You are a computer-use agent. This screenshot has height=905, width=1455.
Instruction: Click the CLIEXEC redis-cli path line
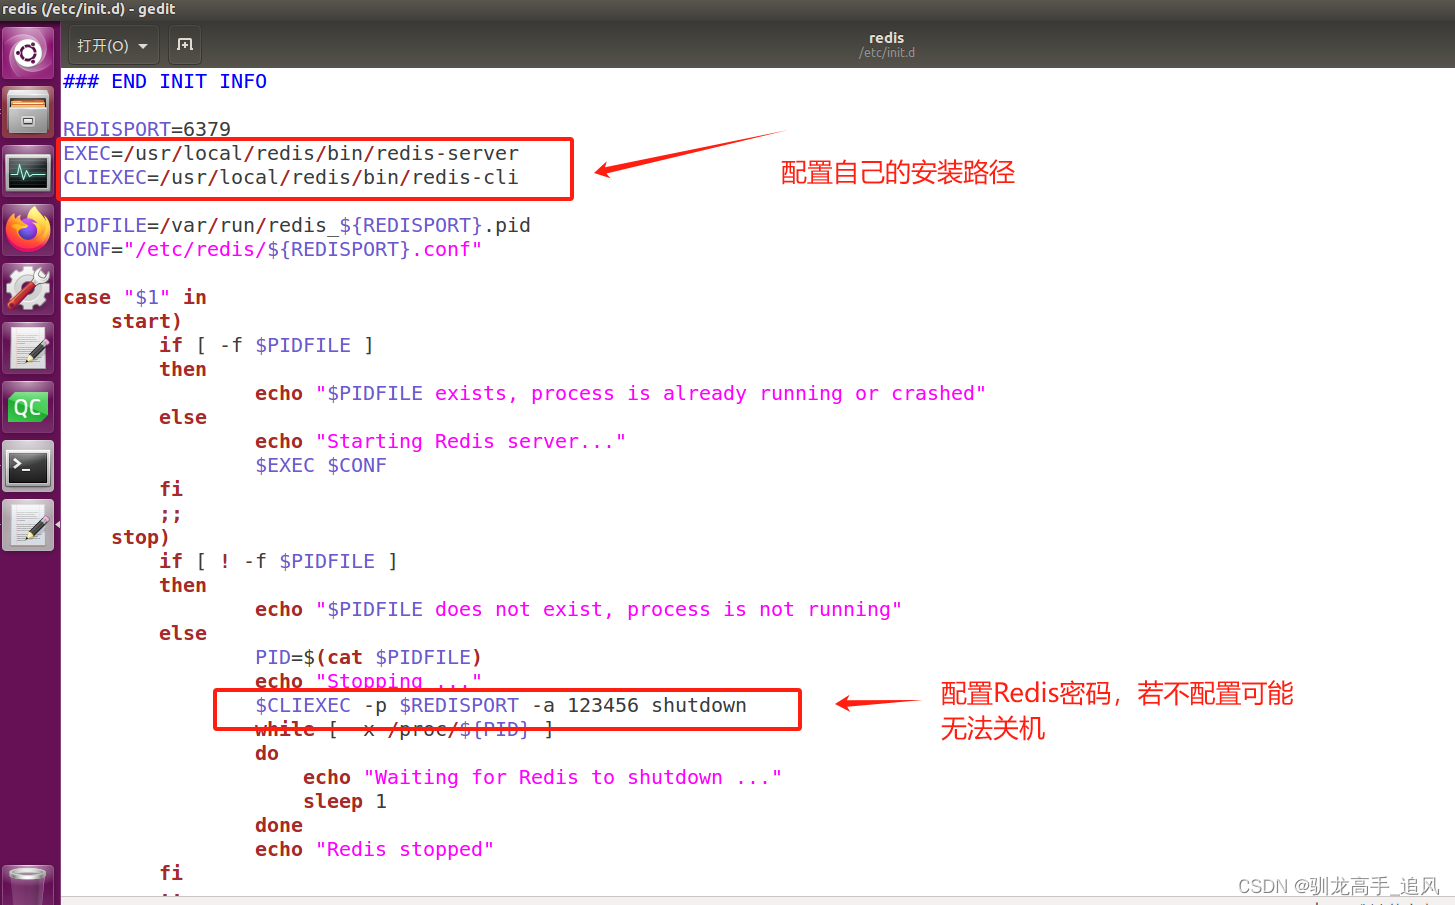pos(291,177)
